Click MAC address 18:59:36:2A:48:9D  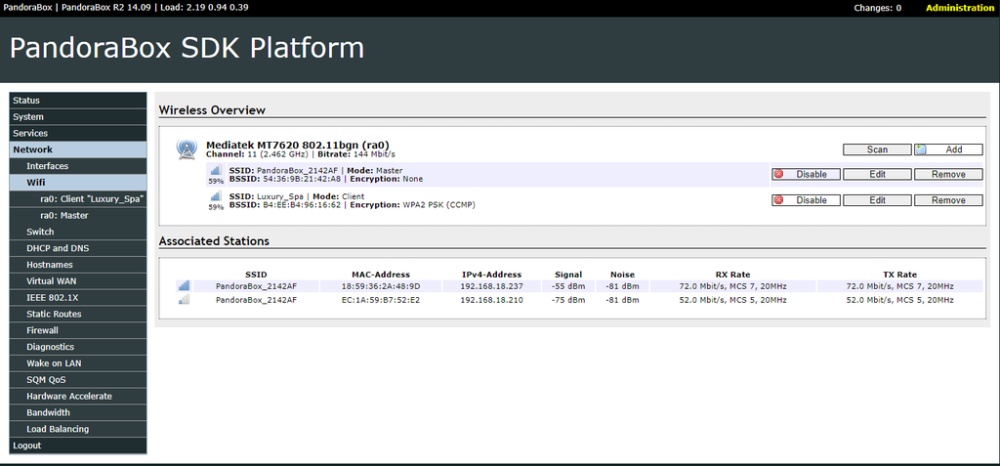pyautogui.click(x=381, y=286)
